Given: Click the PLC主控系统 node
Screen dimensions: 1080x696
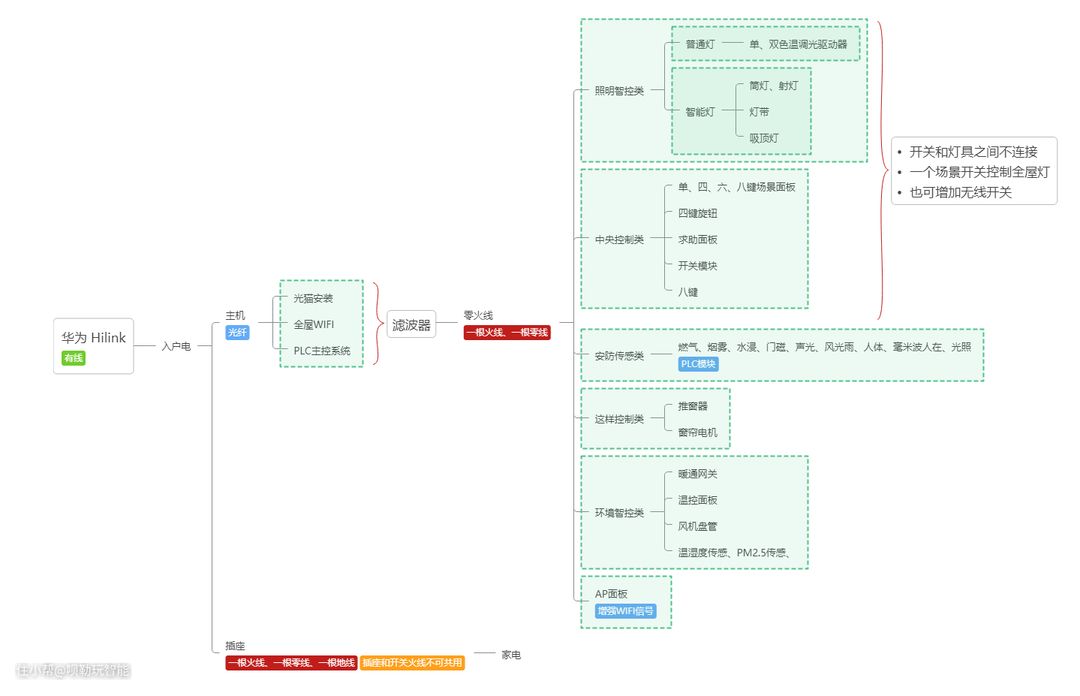Looking at the screenshot, I should 322,350.
